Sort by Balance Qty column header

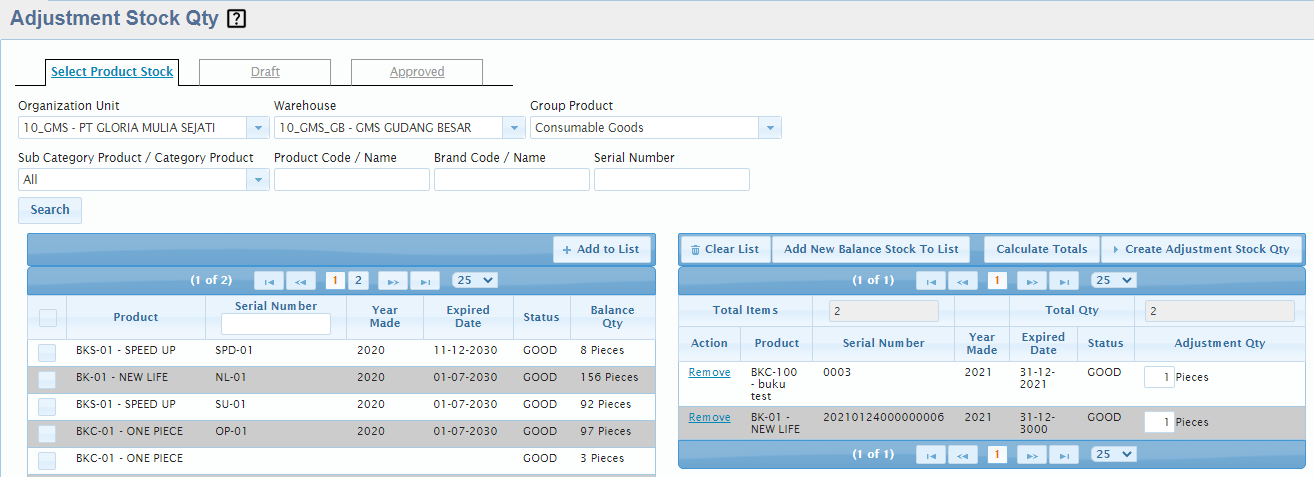(x=613, y=317)
